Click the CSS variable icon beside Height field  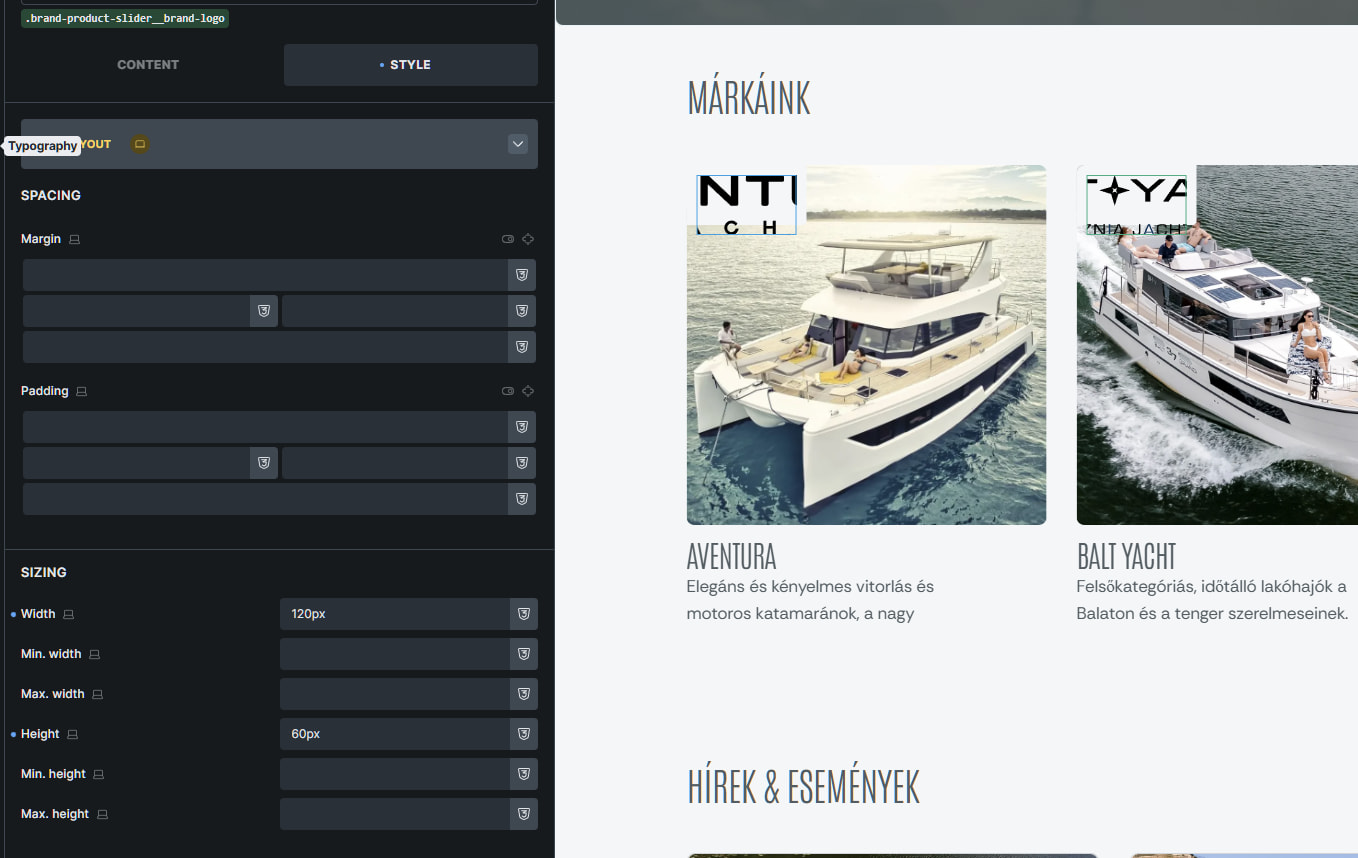(523, 734)
